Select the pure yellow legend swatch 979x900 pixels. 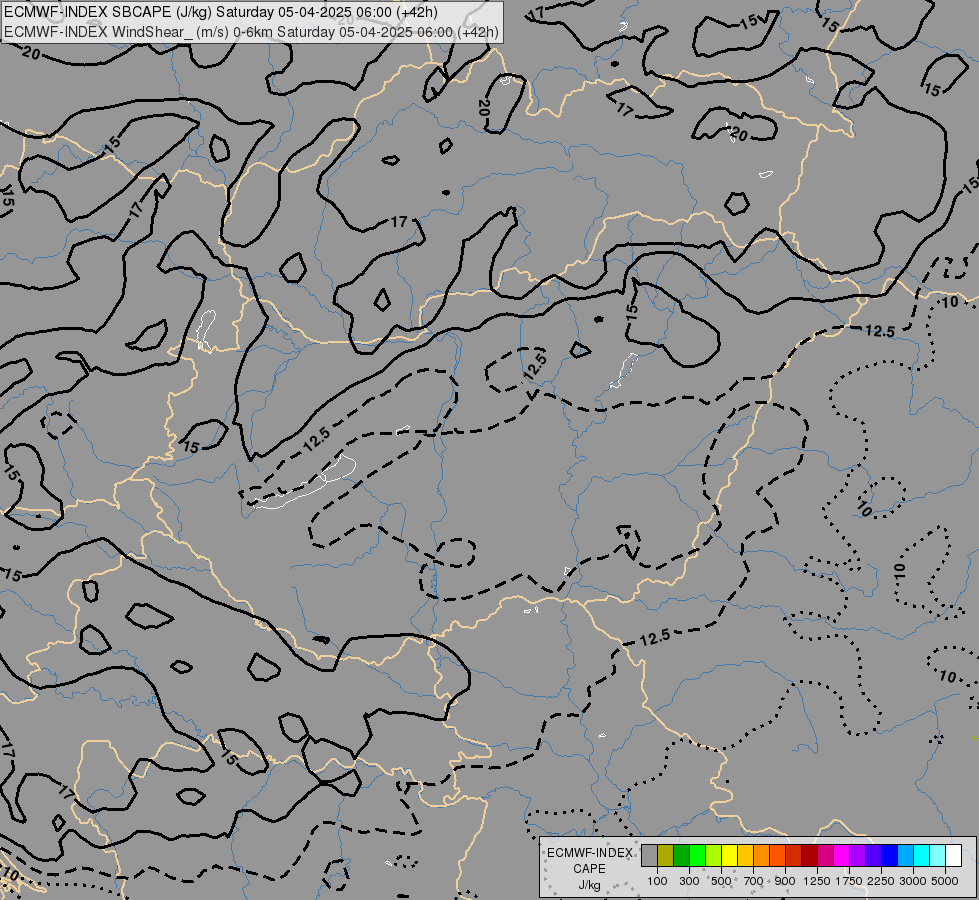click(729, 856)
